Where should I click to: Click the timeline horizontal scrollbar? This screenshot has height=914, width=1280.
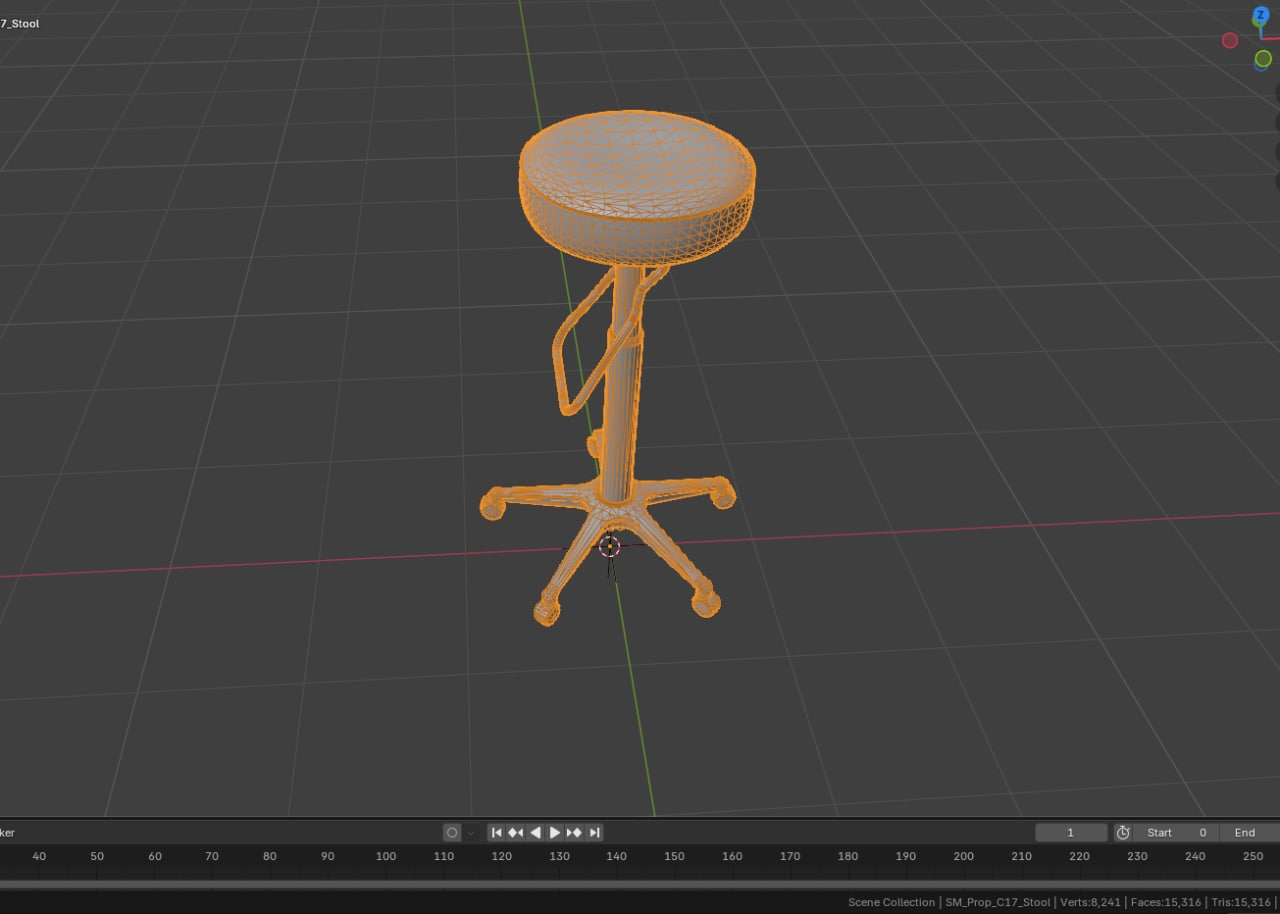click(640, 884)
